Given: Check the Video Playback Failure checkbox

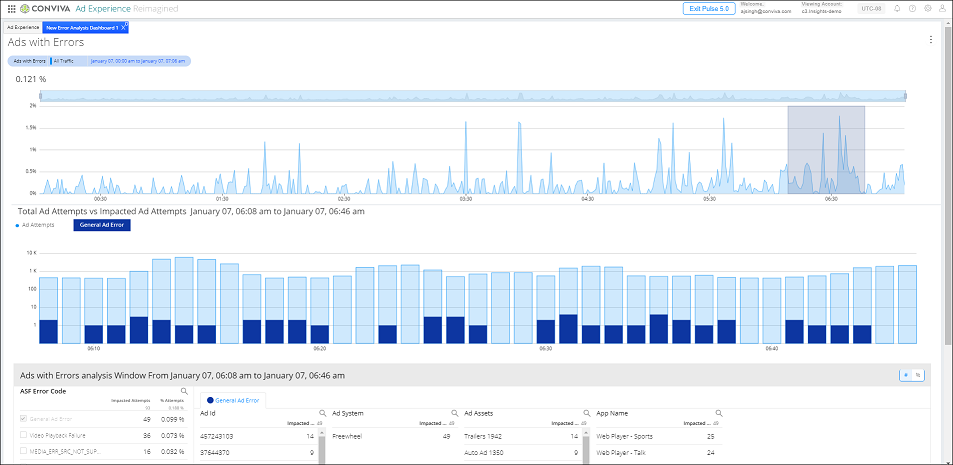Looking at the screenshot, I should click(25, 435).
